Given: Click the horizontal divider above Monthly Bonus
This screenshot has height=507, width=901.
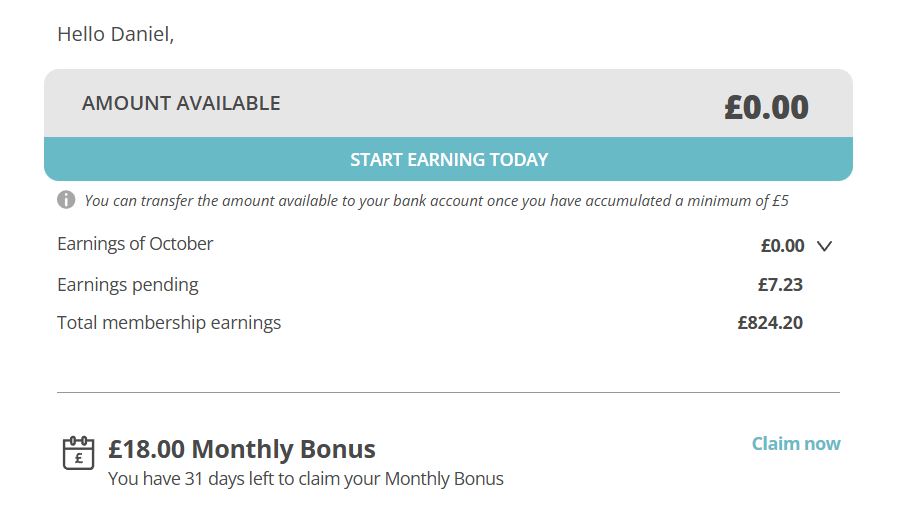Looking at the screenshot, I should (448, 393).
